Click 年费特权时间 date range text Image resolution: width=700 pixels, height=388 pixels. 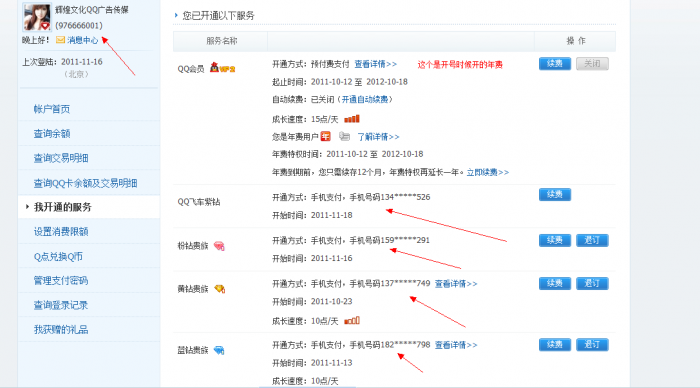pyautogui.click(x=375, y=154)
